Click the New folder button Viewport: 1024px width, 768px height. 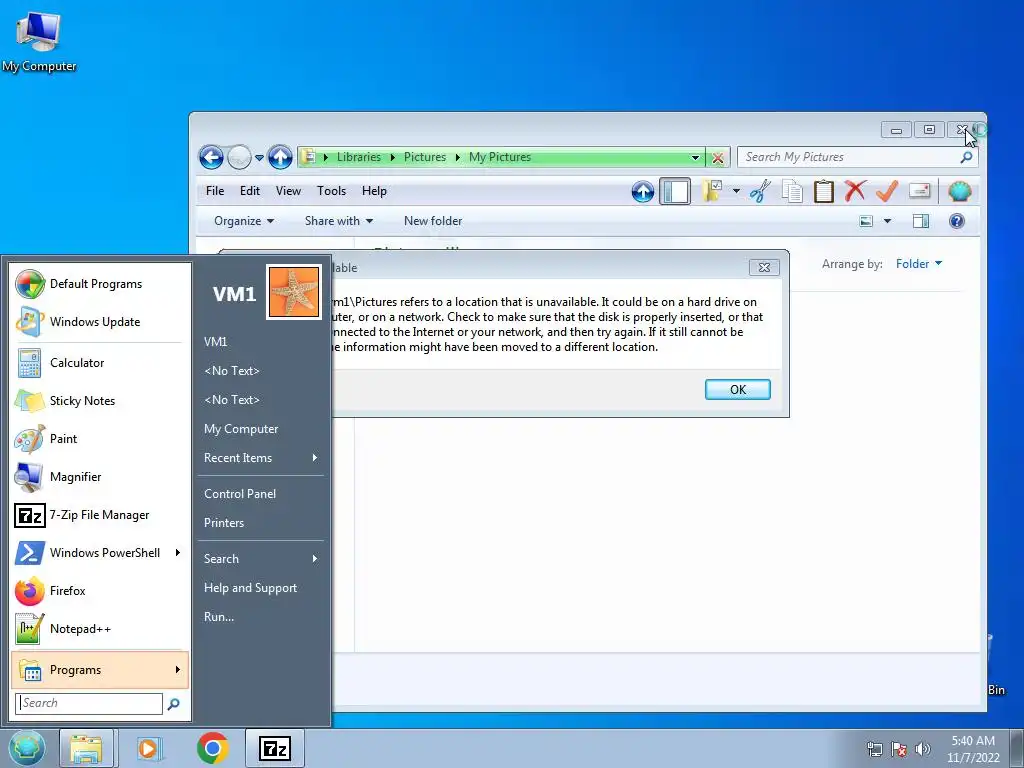(433, 221)
